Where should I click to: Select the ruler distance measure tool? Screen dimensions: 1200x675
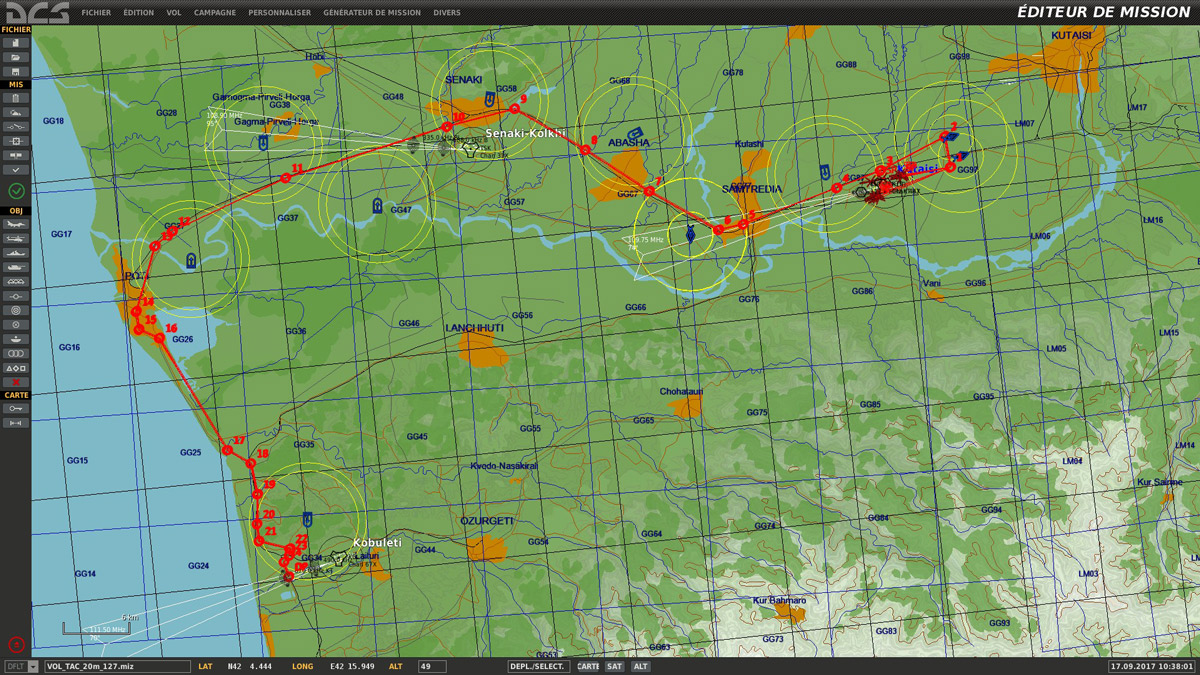[x=16, y=423]
